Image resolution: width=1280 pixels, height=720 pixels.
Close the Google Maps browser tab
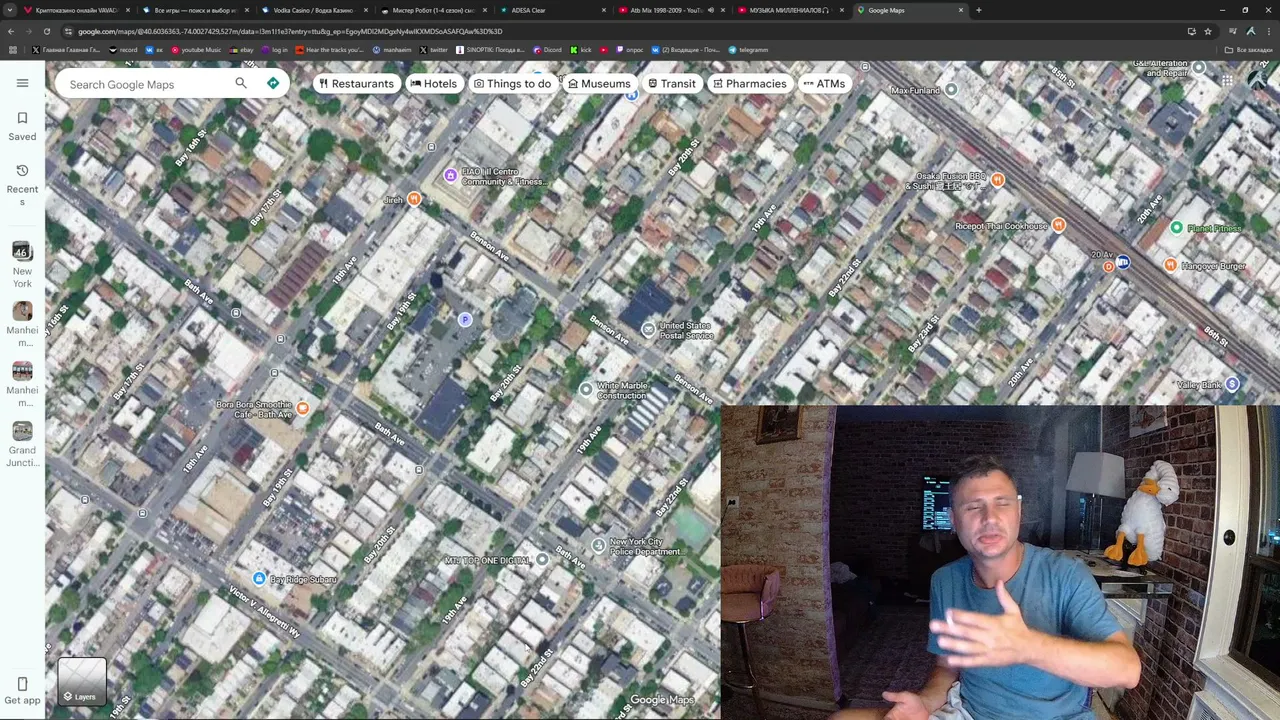point(961,10)
